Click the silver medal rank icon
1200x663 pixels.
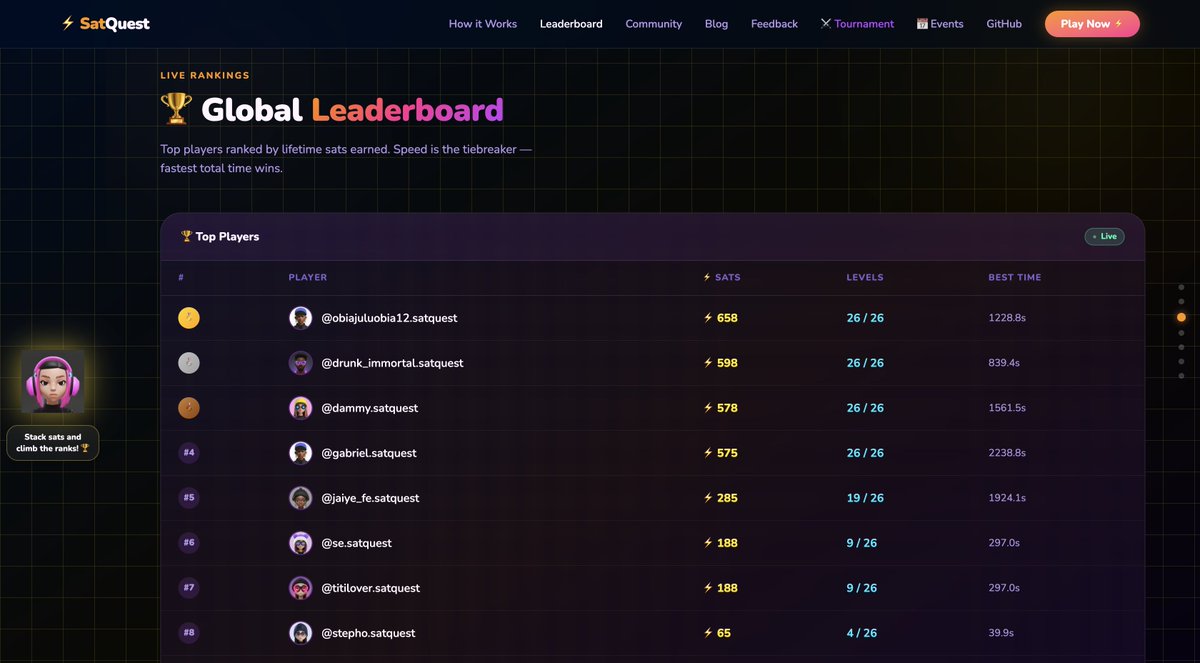click(x=189, y=363)
